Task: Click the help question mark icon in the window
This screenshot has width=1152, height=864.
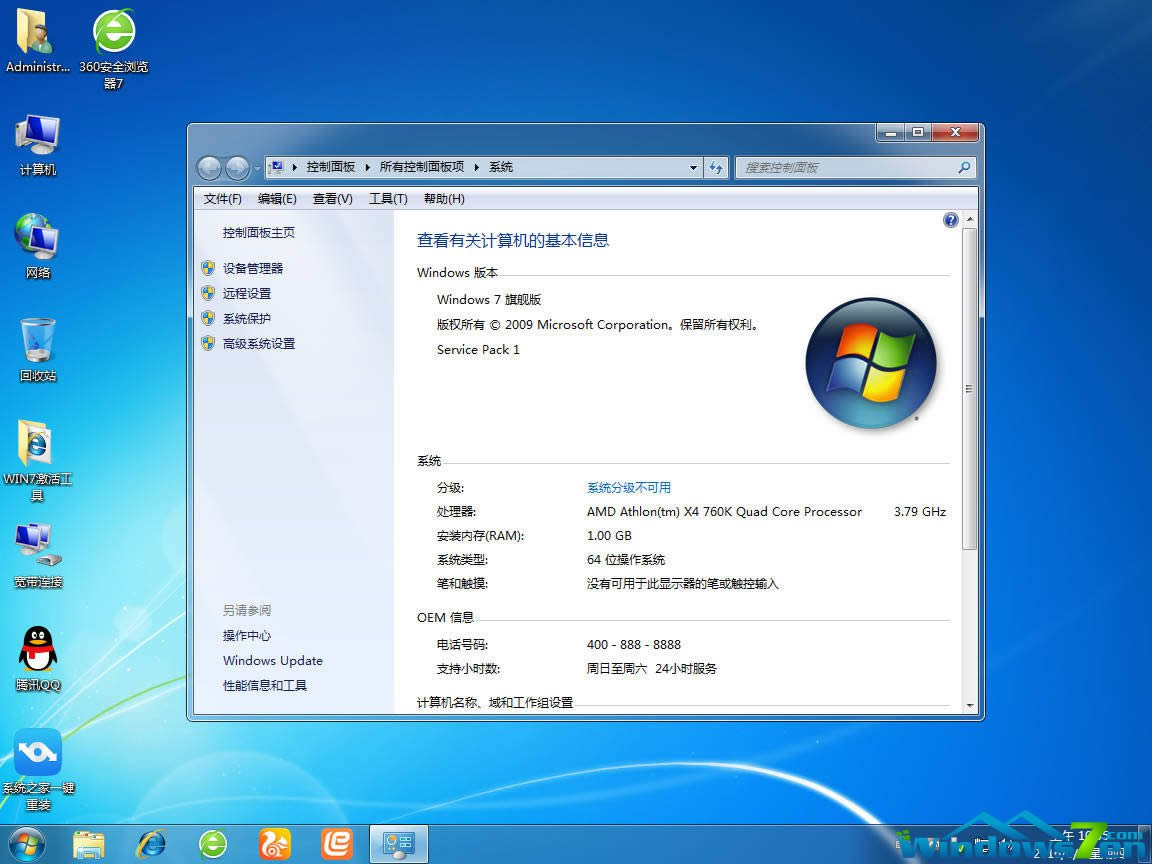Action: [950, 219]
